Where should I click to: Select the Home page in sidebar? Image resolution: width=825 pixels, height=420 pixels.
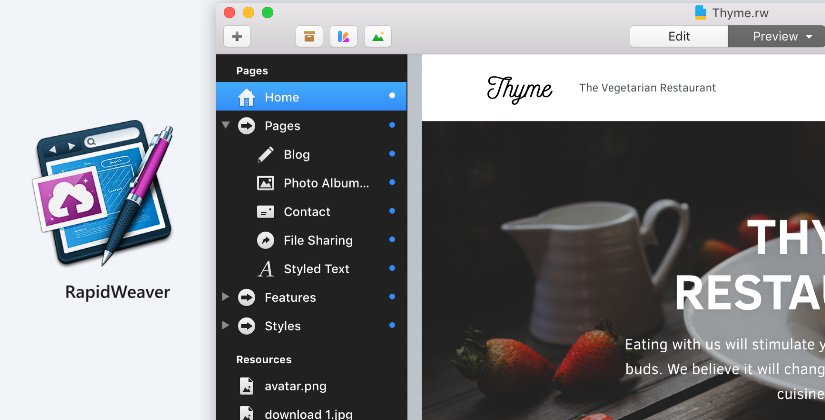pos(281,97)
